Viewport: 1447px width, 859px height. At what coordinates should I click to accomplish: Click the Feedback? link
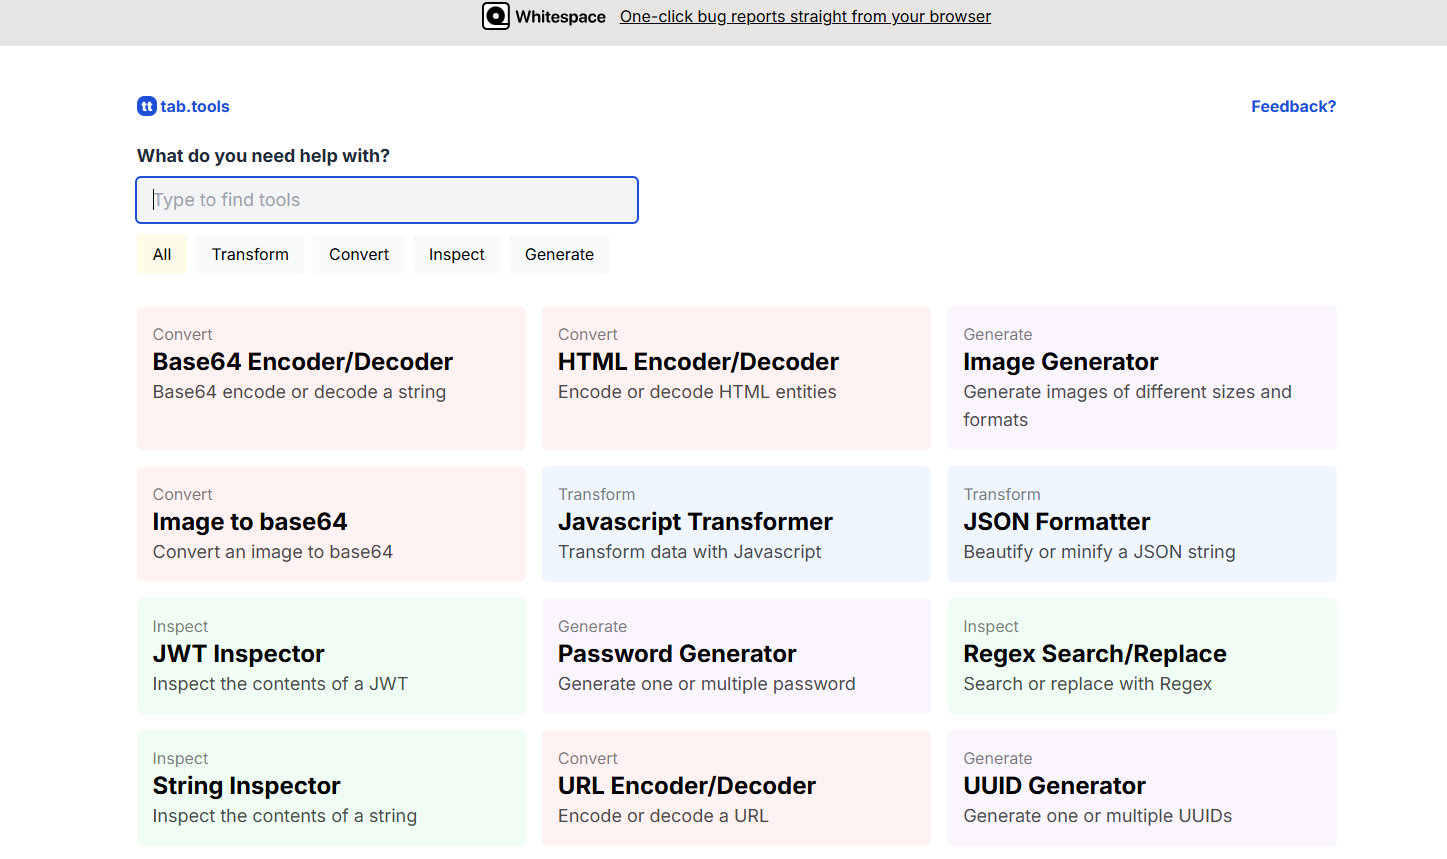coord(1293,106)
